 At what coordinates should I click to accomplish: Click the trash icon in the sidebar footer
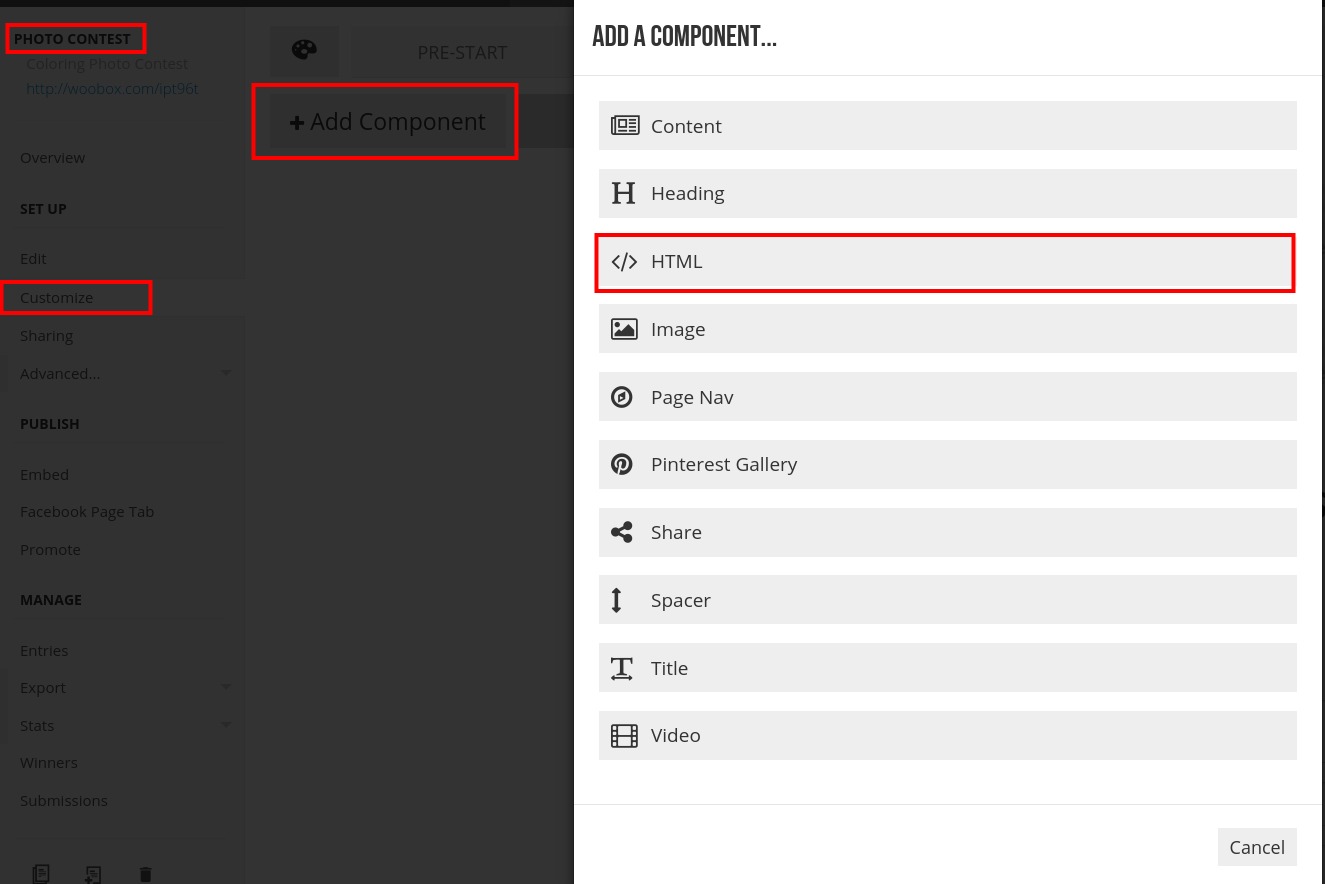145,875
